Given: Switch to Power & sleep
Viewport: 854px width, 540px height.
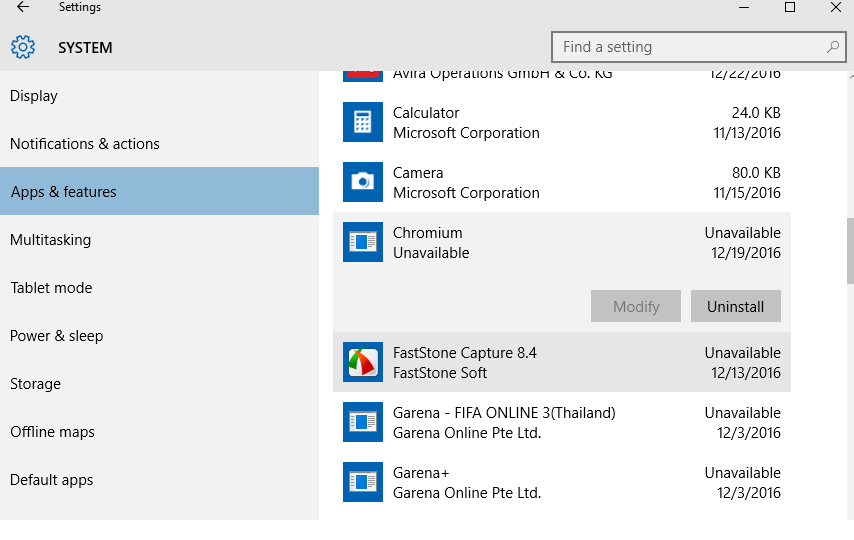Looking at the screenshot, I should click(x=57, y=336).
